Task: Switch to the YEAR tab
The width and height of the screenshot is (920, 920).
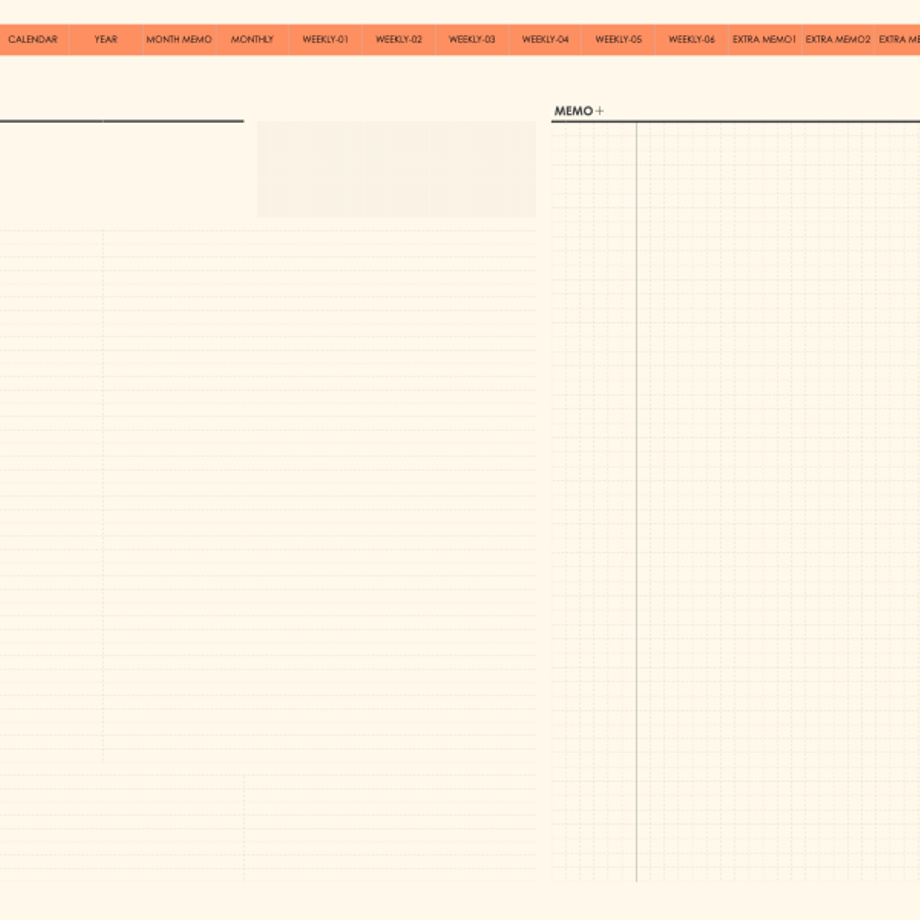Action: click(x=106, y=39)
